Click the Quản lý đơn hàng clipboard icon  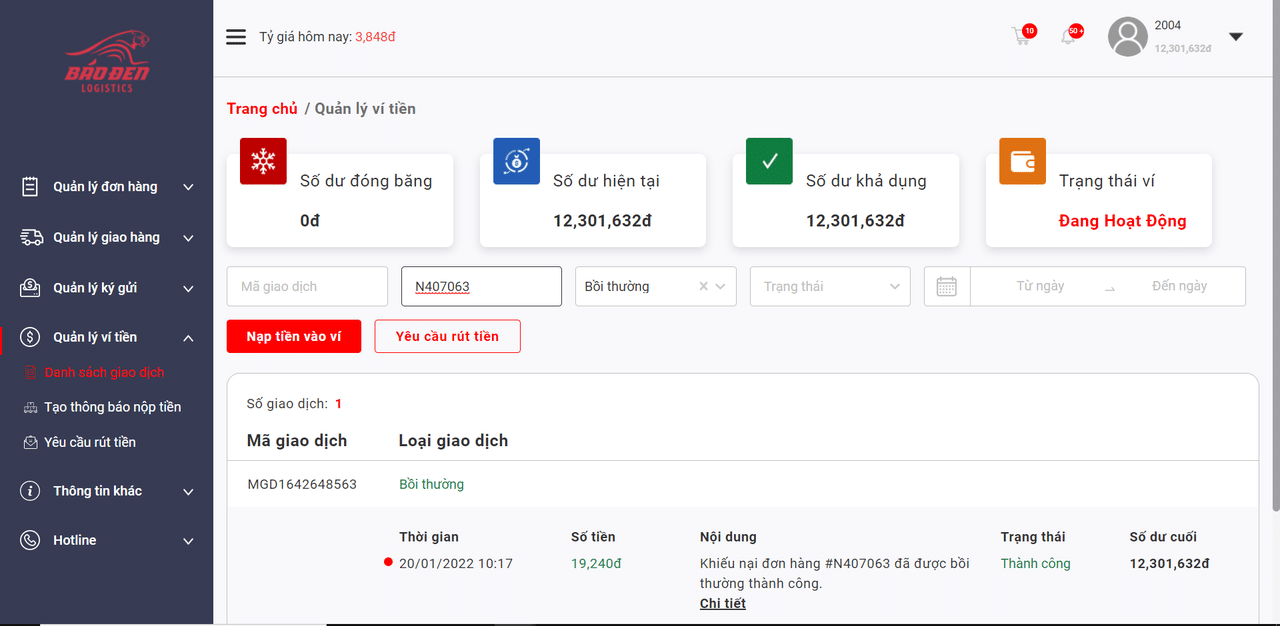click(x=30, y=187)
